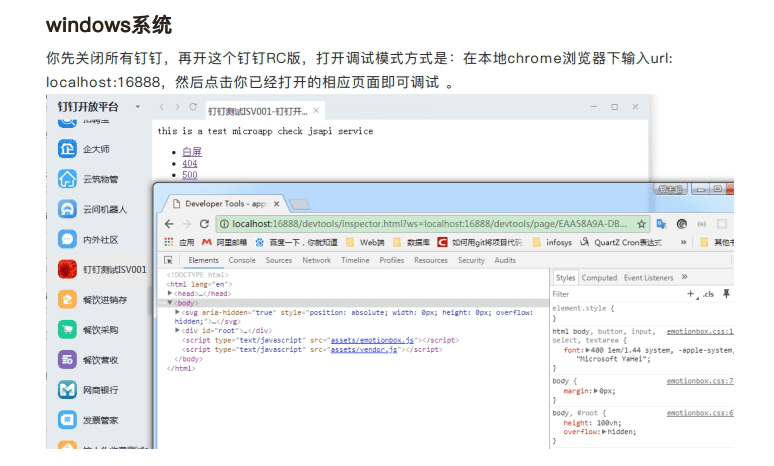Screen dimensions: 774x466
Task: Open the 餐饮进销存 app
Action: pos(104,299)
